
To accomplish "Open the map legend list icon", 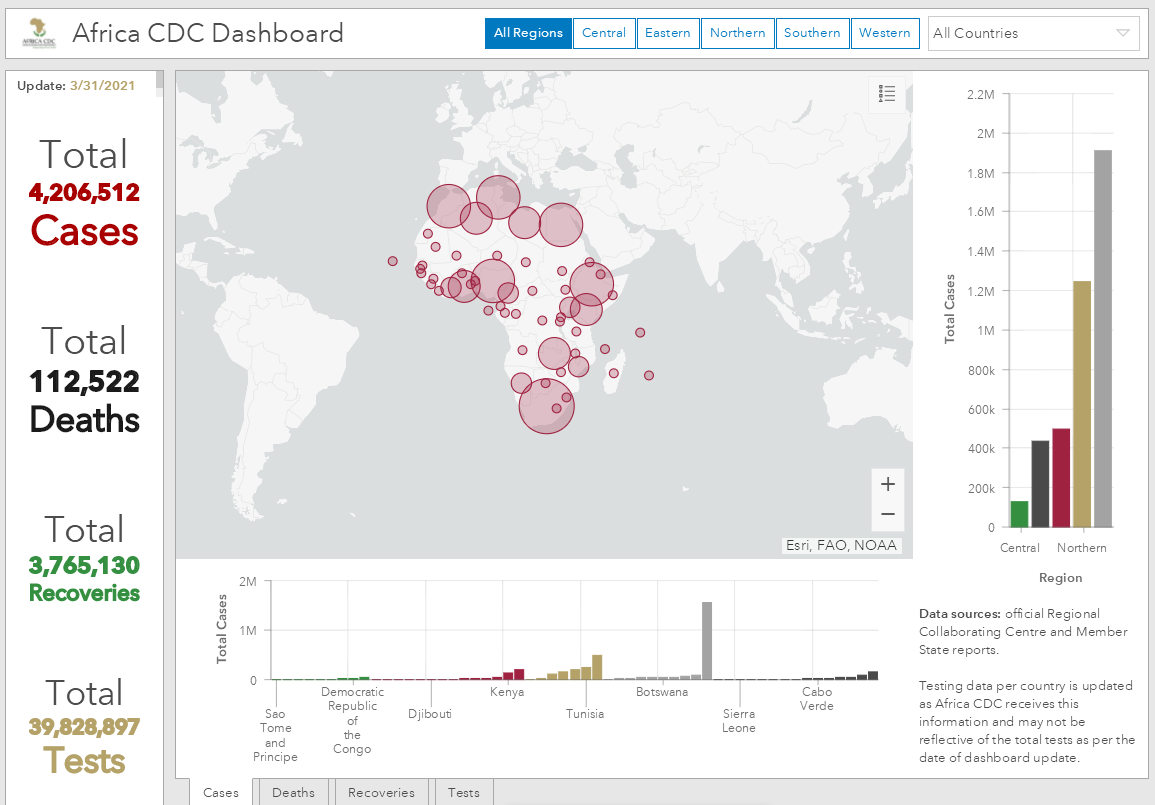I will tap(887, 94).
